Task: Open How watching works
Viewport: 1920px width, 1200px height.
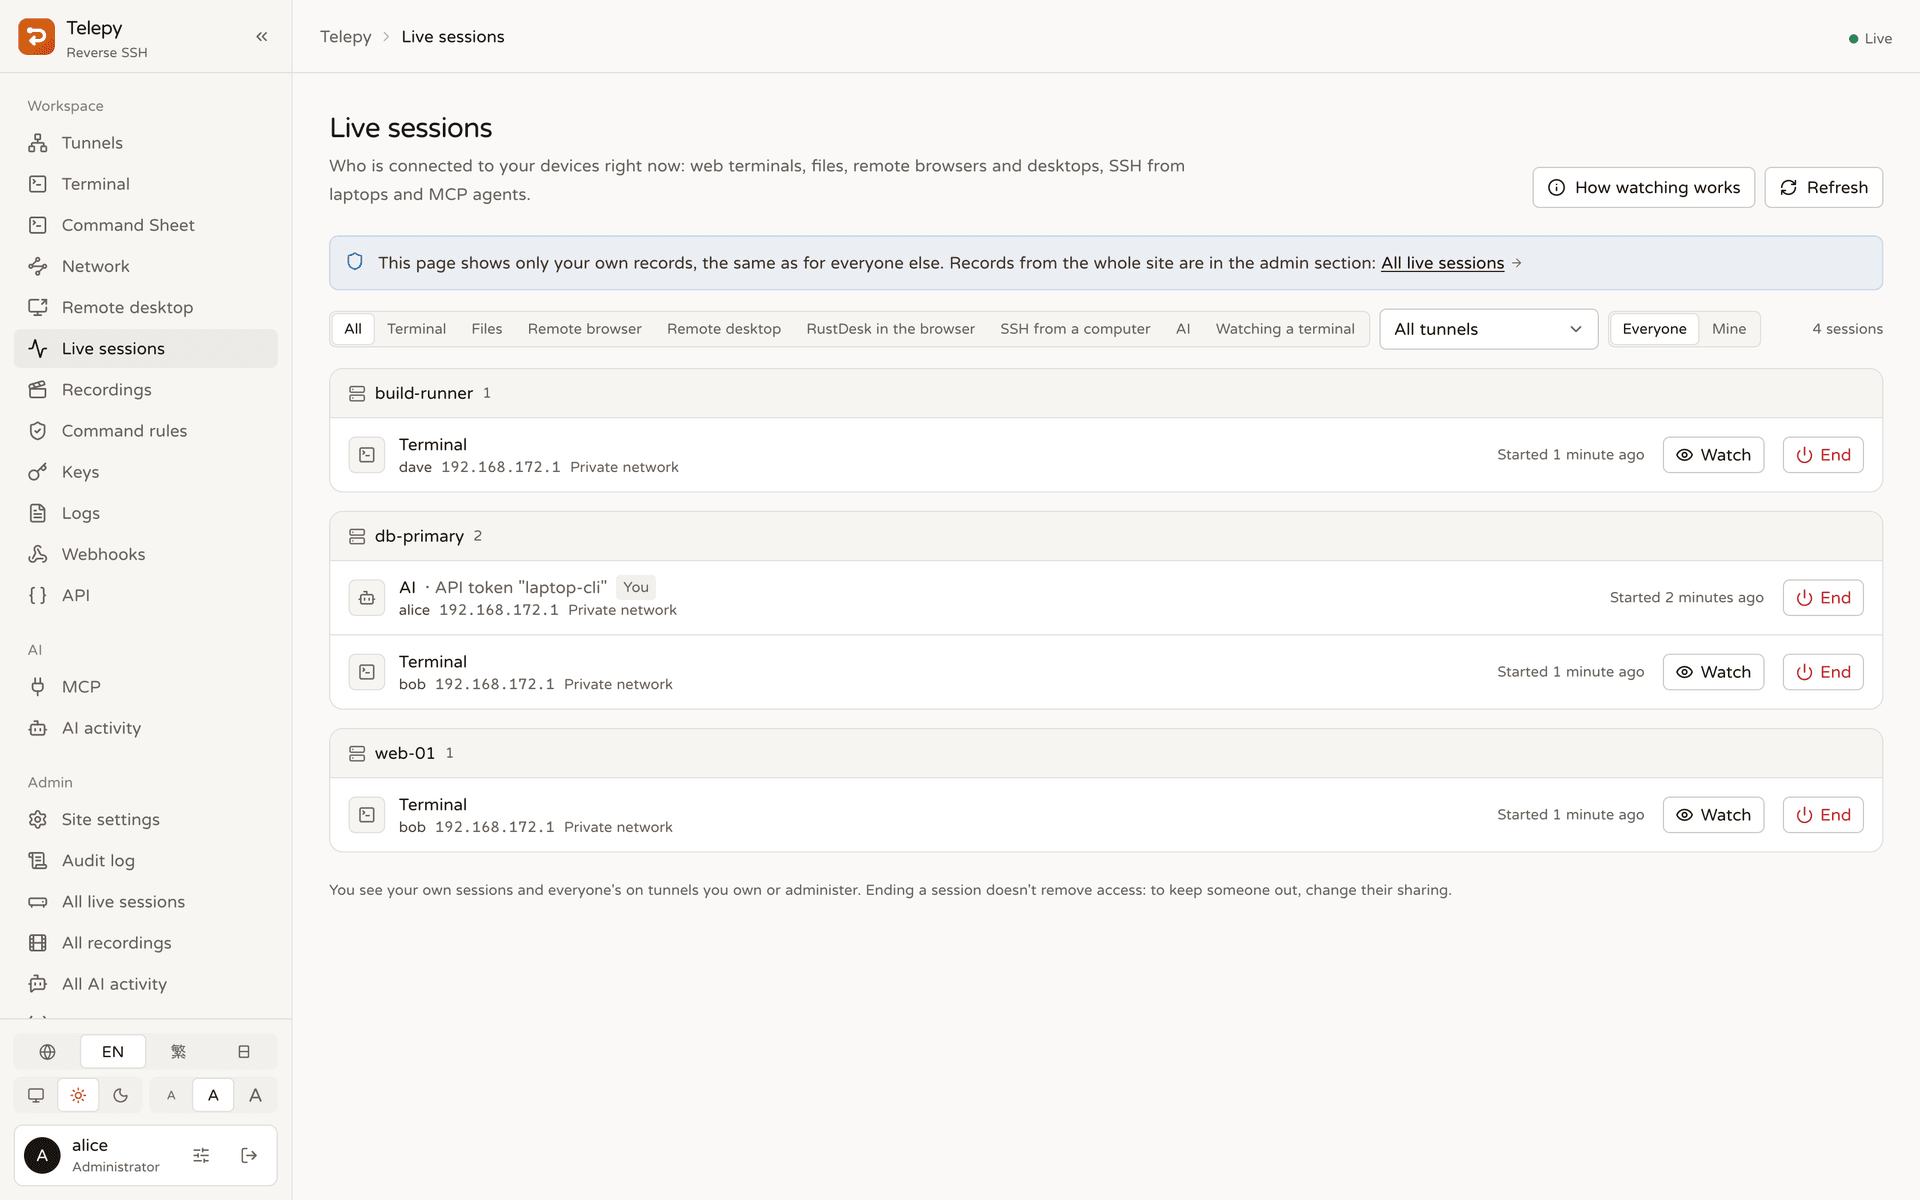Action: (1643, 187)
